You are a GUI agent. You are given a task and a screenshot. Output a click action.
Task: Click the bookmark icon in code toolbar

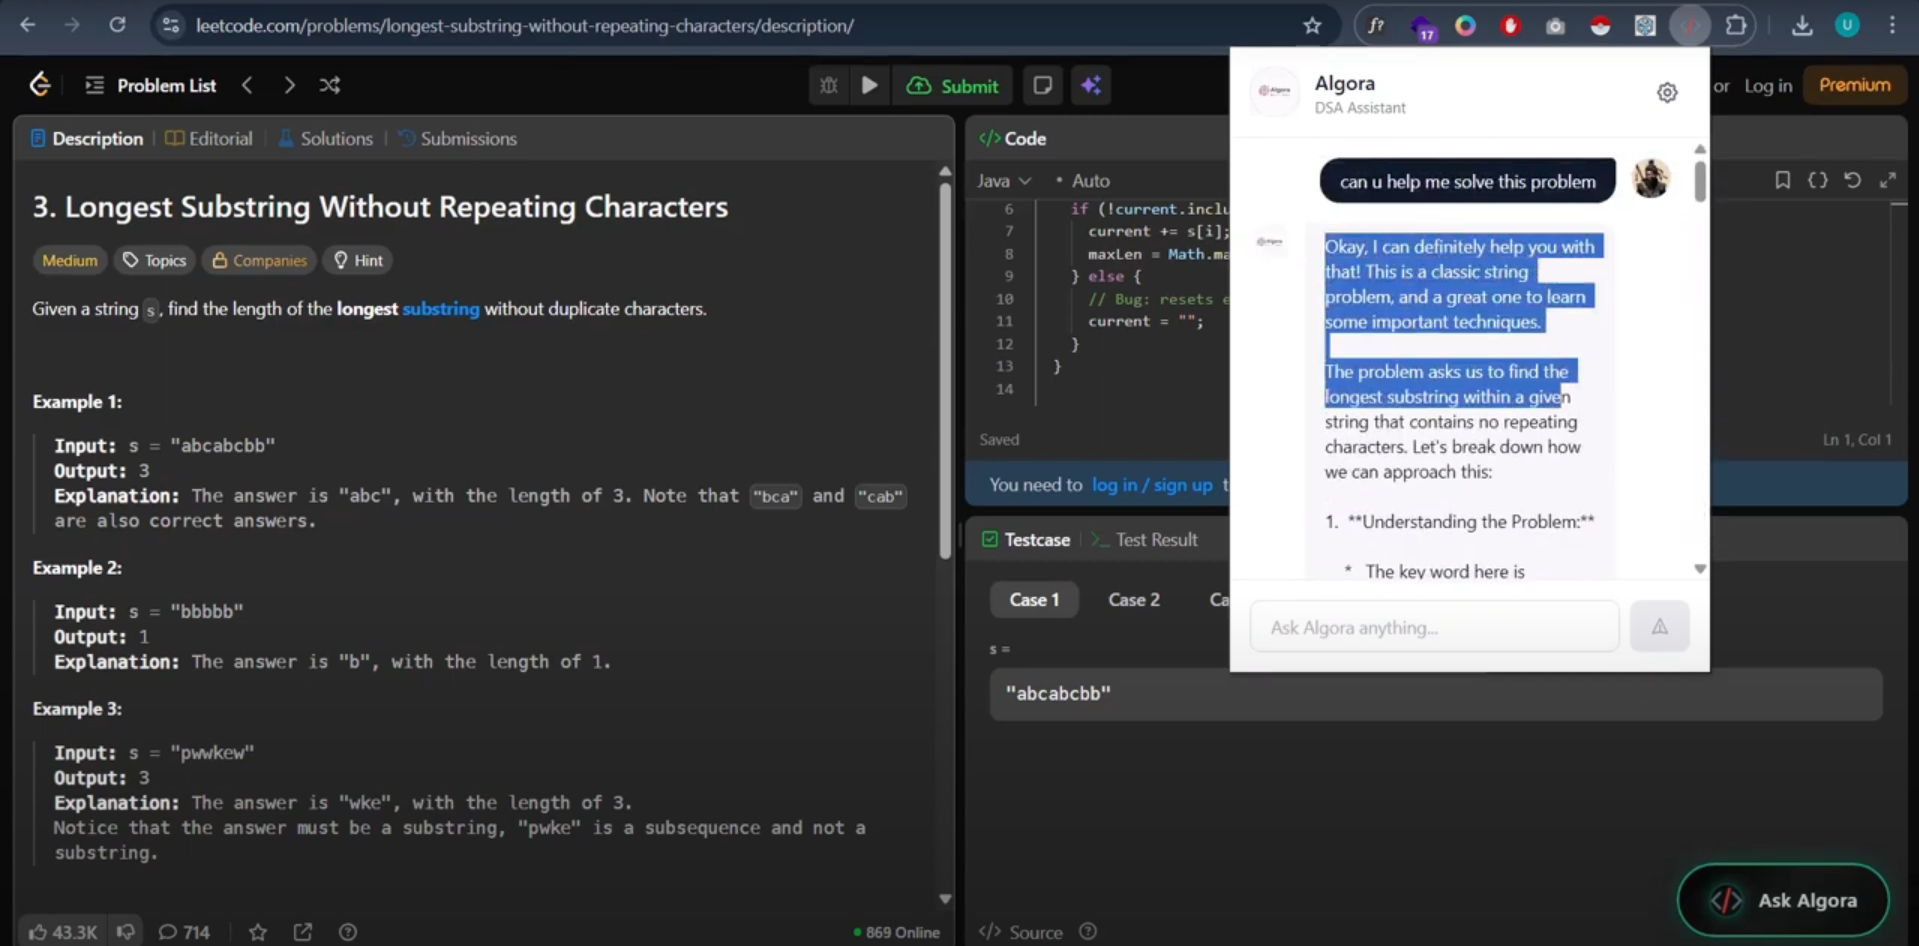point(1782,180)
